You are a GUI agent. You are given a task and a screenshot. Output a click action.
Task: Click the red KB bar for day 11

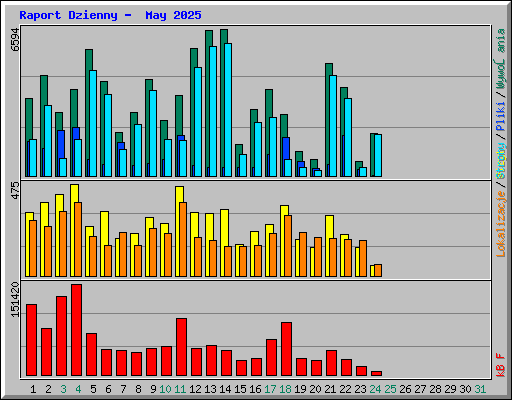[181, 347]
